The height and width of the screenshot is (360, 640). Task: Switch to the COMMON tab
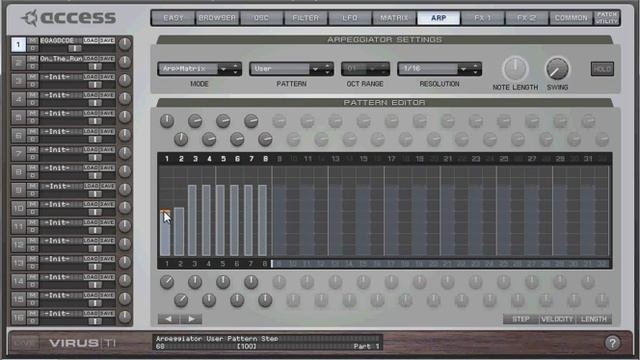pyautogui.click(x=571, y=18)
